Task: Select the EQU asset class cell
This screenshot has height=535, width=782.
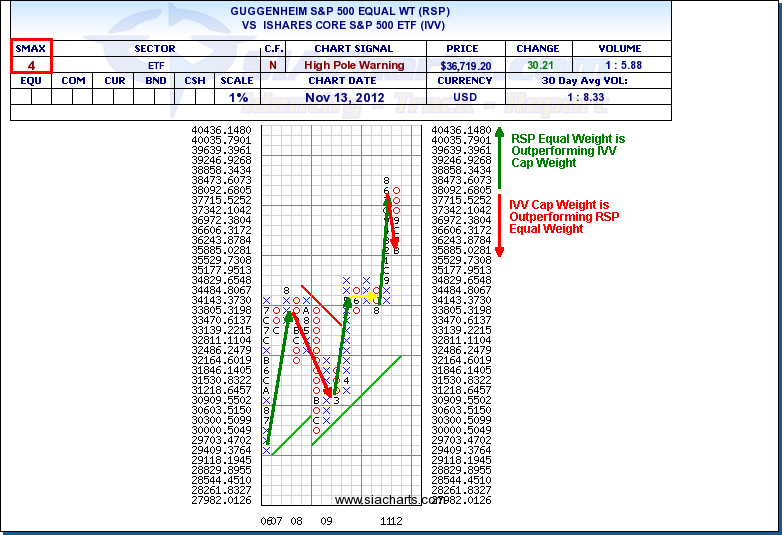Action: (x=31, y=81)
